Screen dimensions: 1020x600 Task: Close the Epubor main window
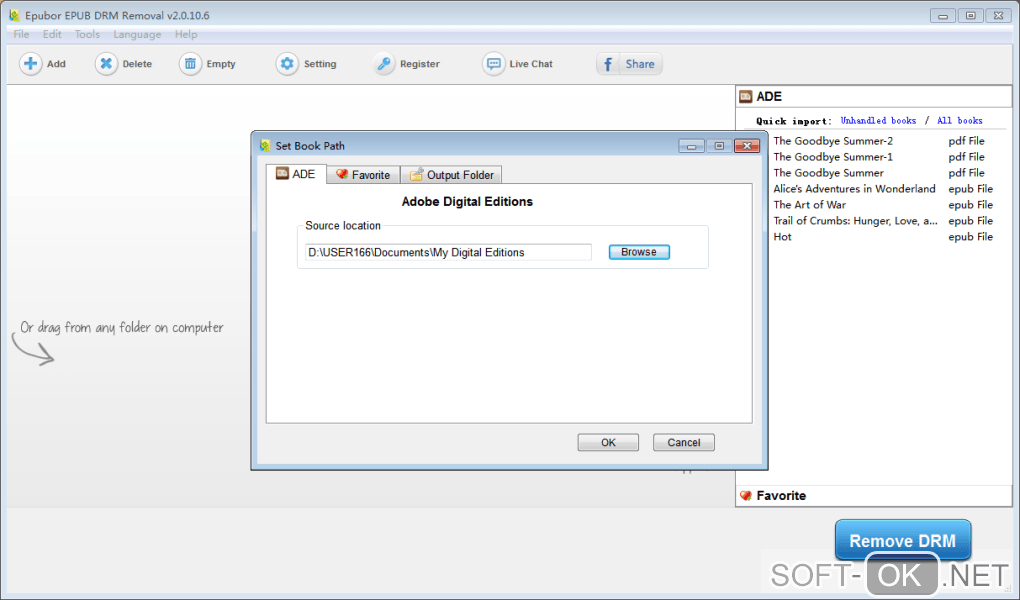(999, 16)
